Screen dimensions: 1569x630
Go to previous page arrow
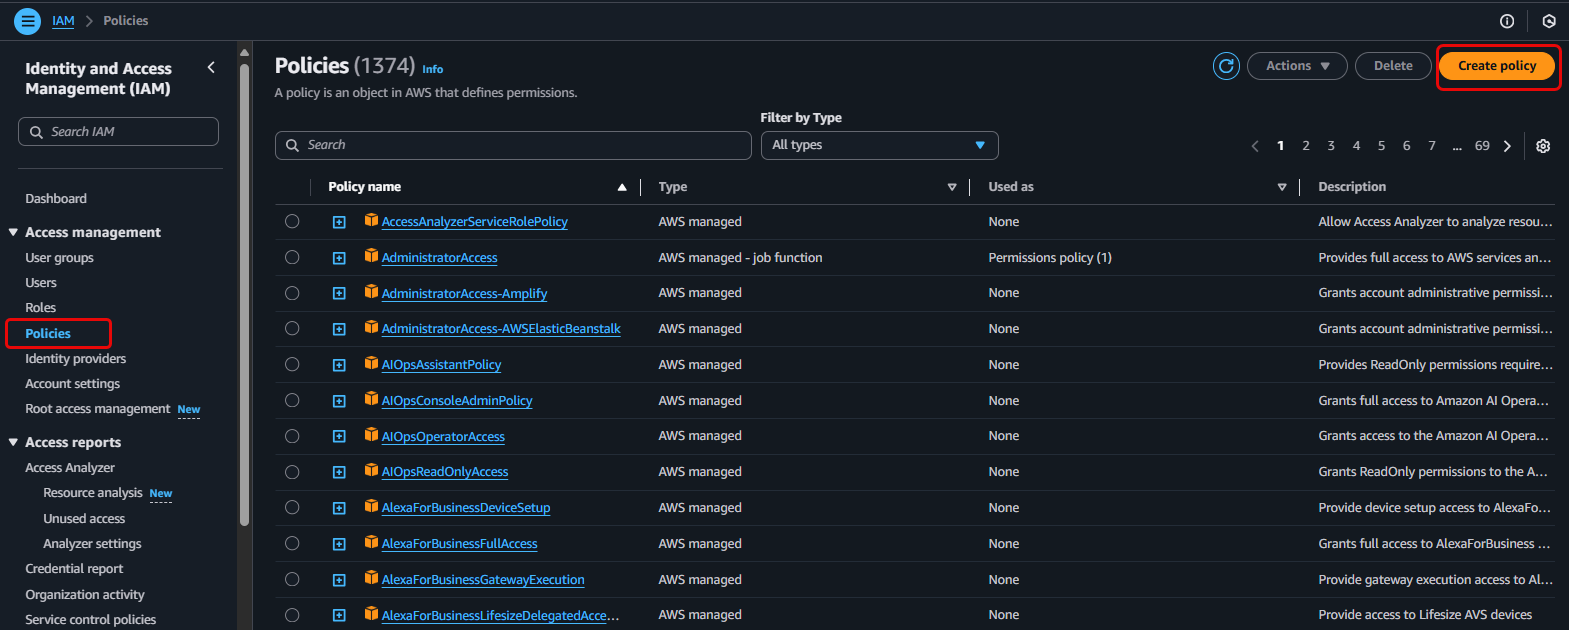point(1255,146)
